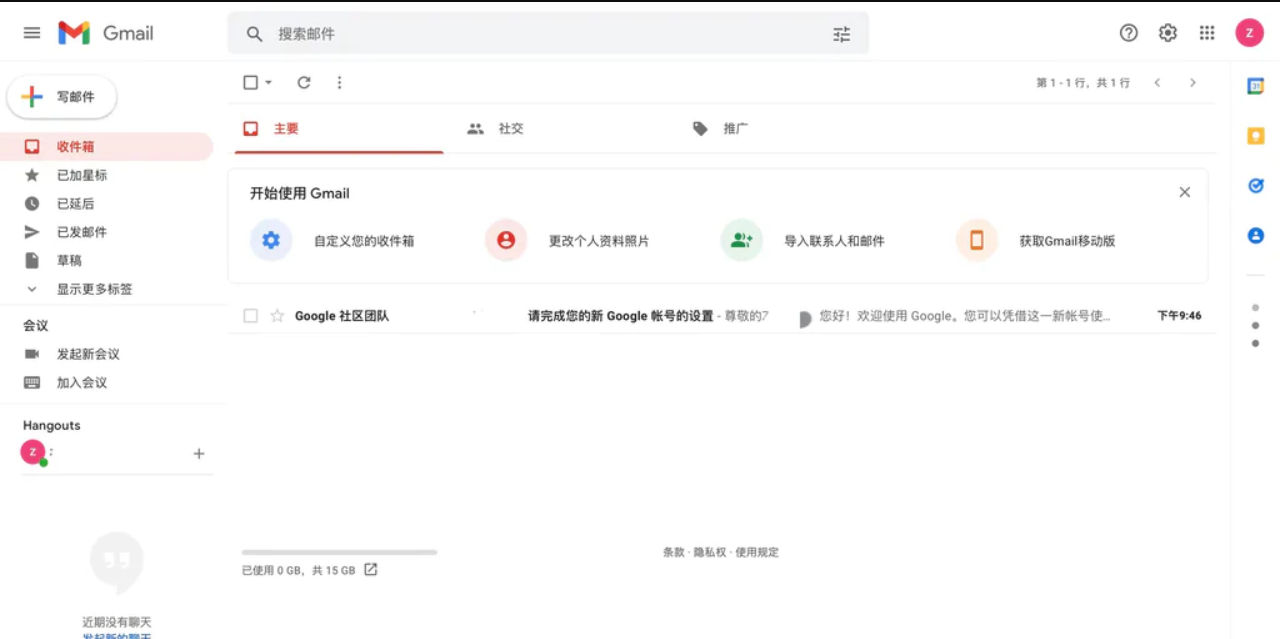Open the settings gear
1280x639 pixels.
[1167, 33]
